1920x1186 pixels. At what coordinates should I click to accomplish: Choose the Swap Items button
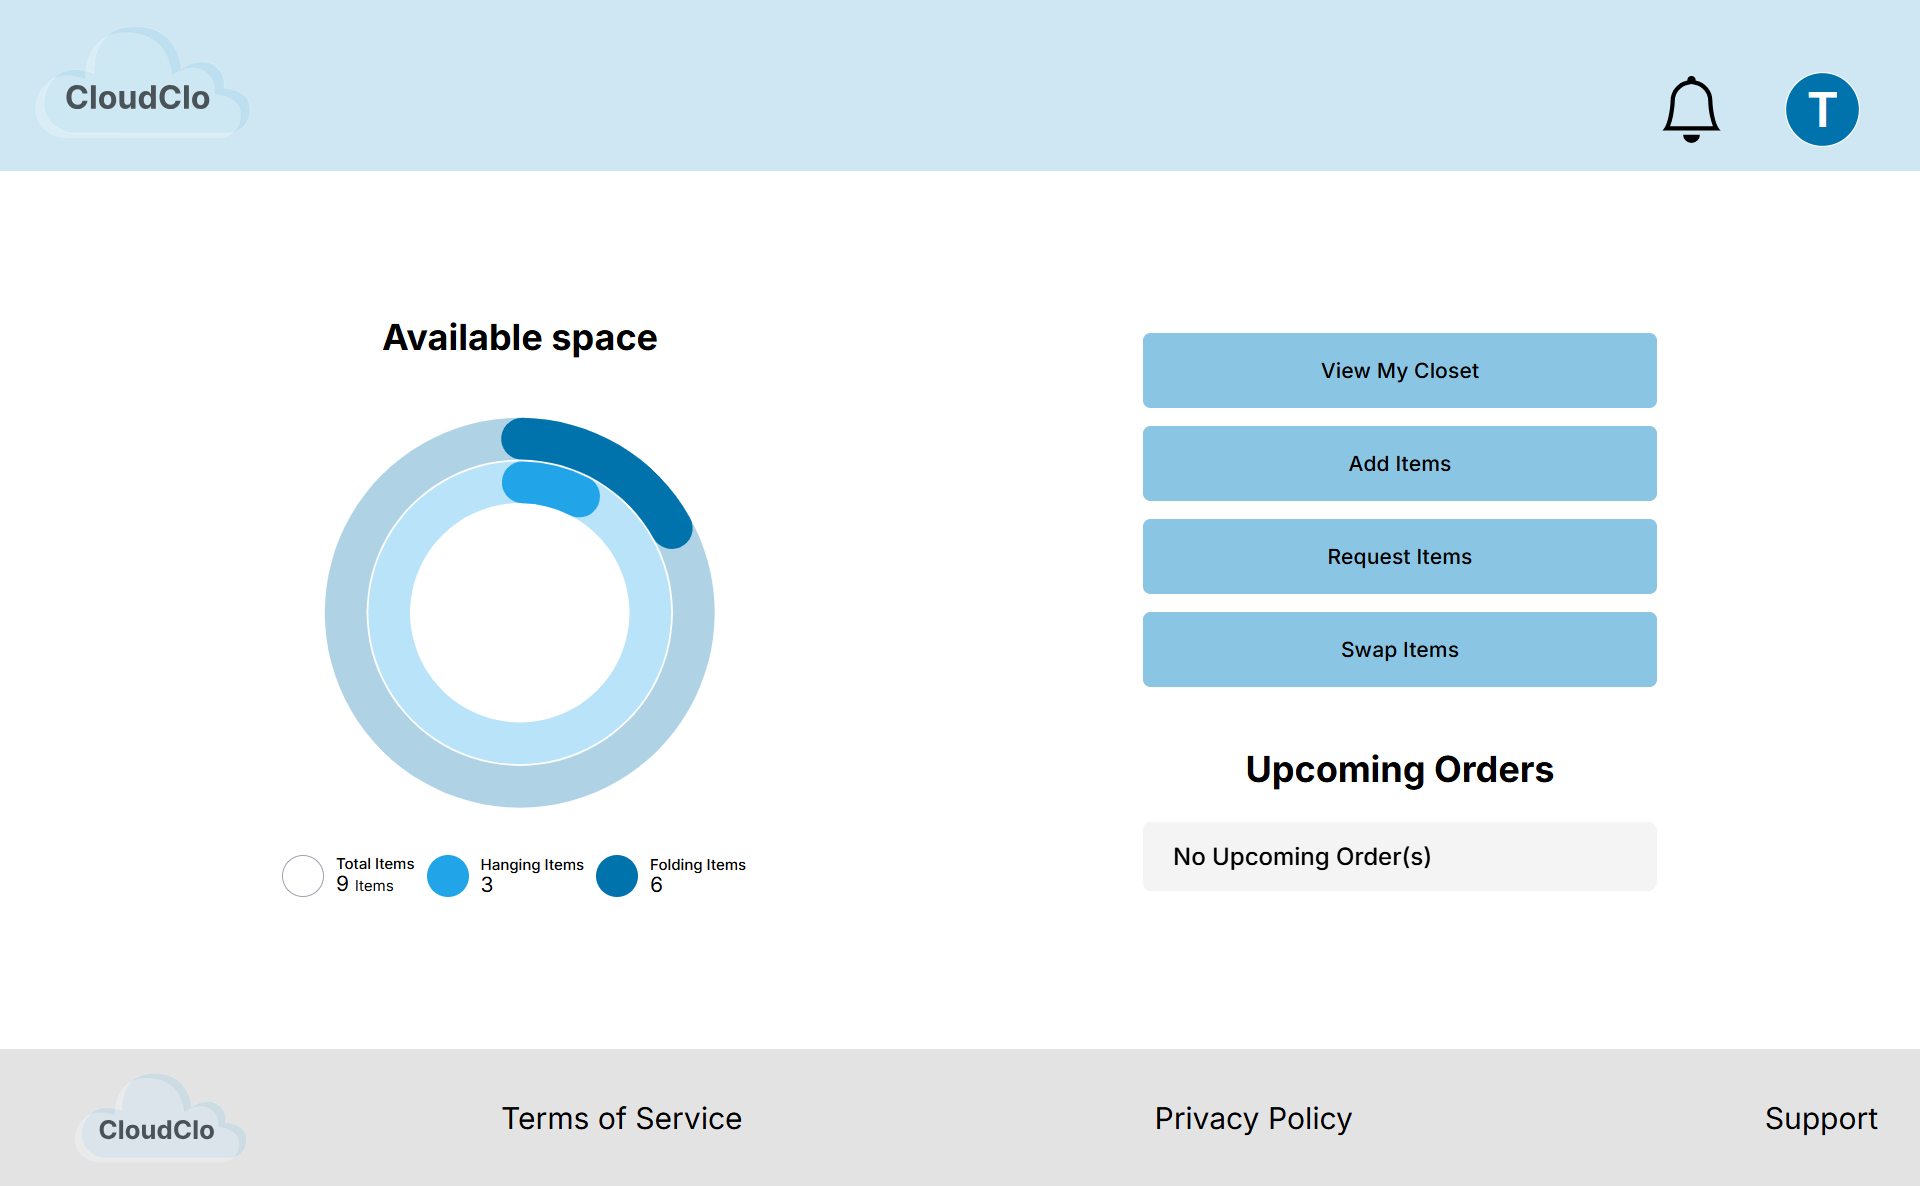coord(1399,649)
